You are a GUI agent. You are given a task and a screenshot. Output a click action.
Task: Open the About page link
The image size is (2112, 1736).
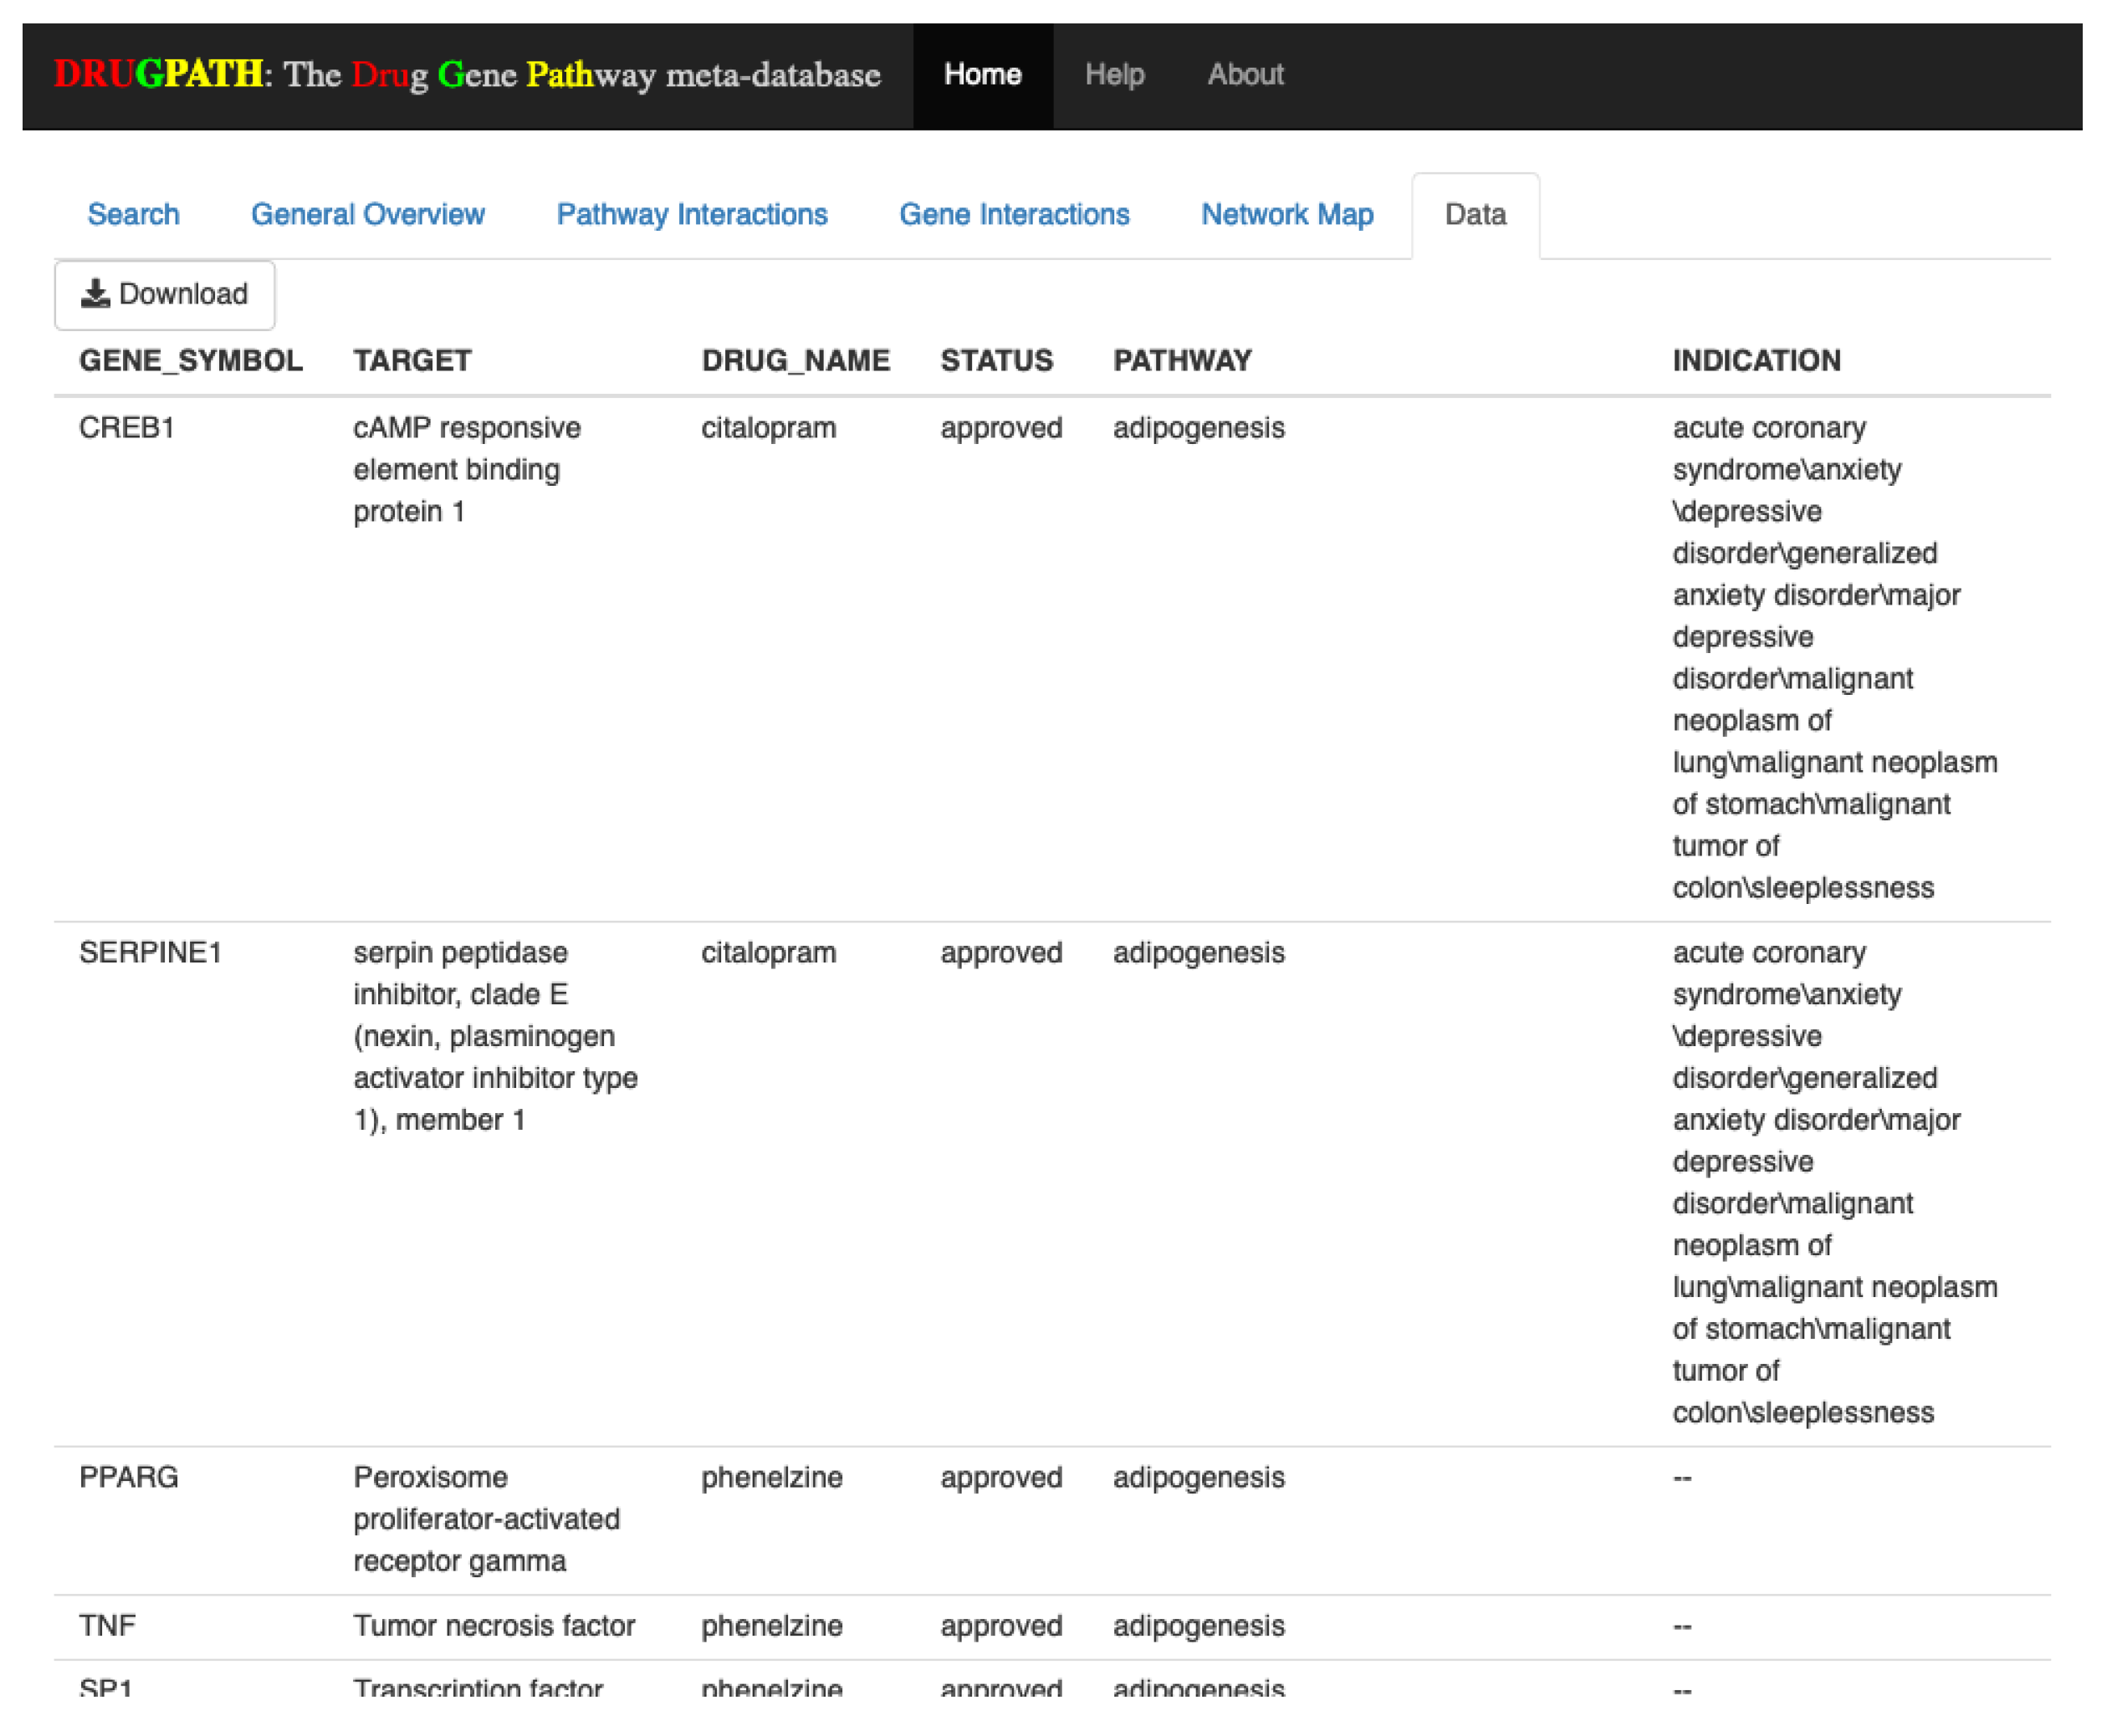1244,75
